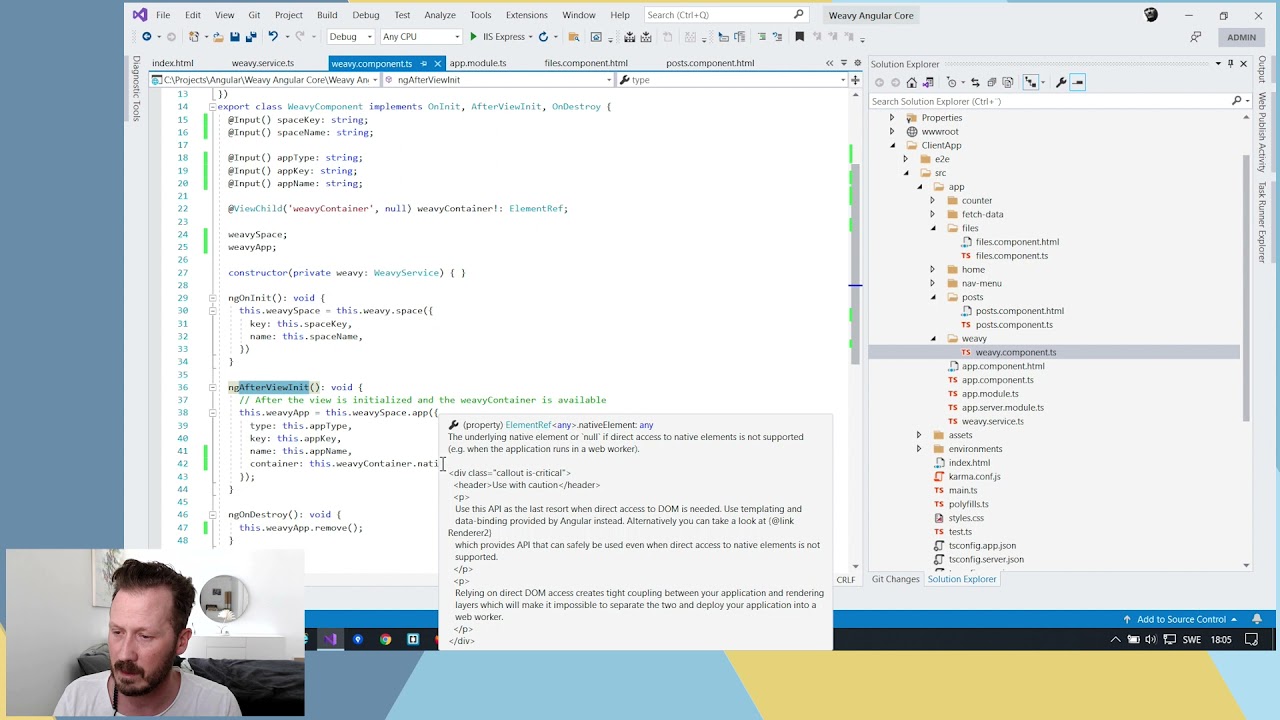Open Task Runner Explorer side tab
This screenshot has width=1280, height=720.
(x=1262, y=221)
